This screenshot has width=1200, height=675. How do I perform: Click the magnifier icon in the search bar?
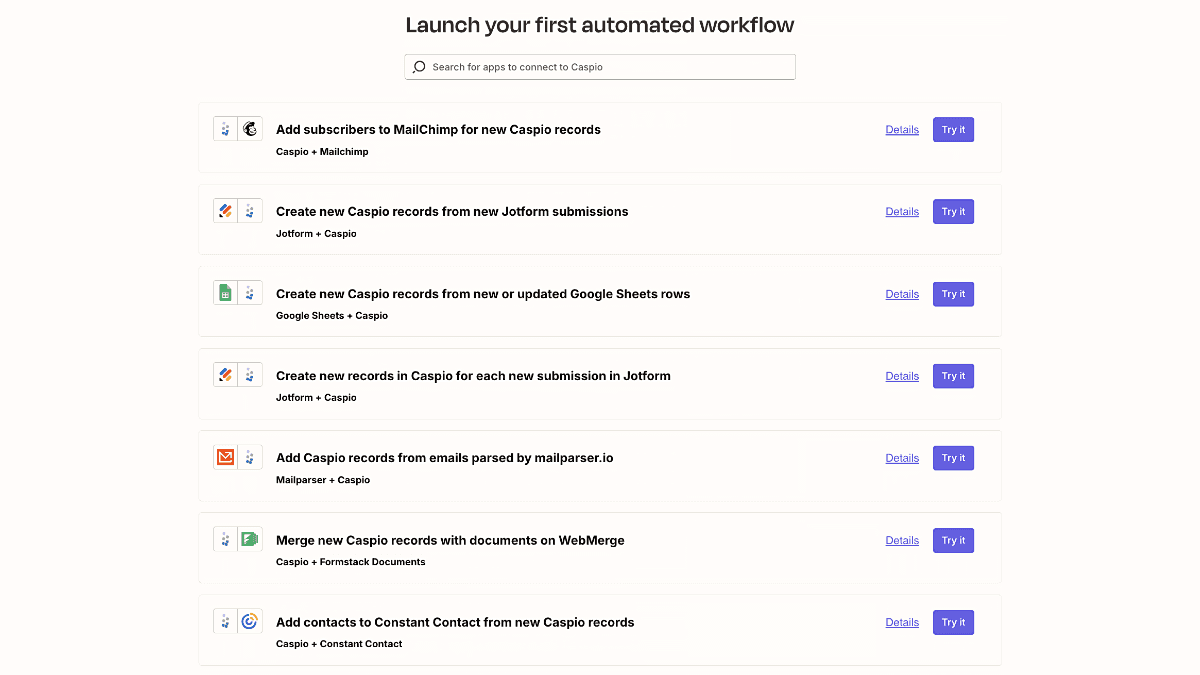pos(419,66)
